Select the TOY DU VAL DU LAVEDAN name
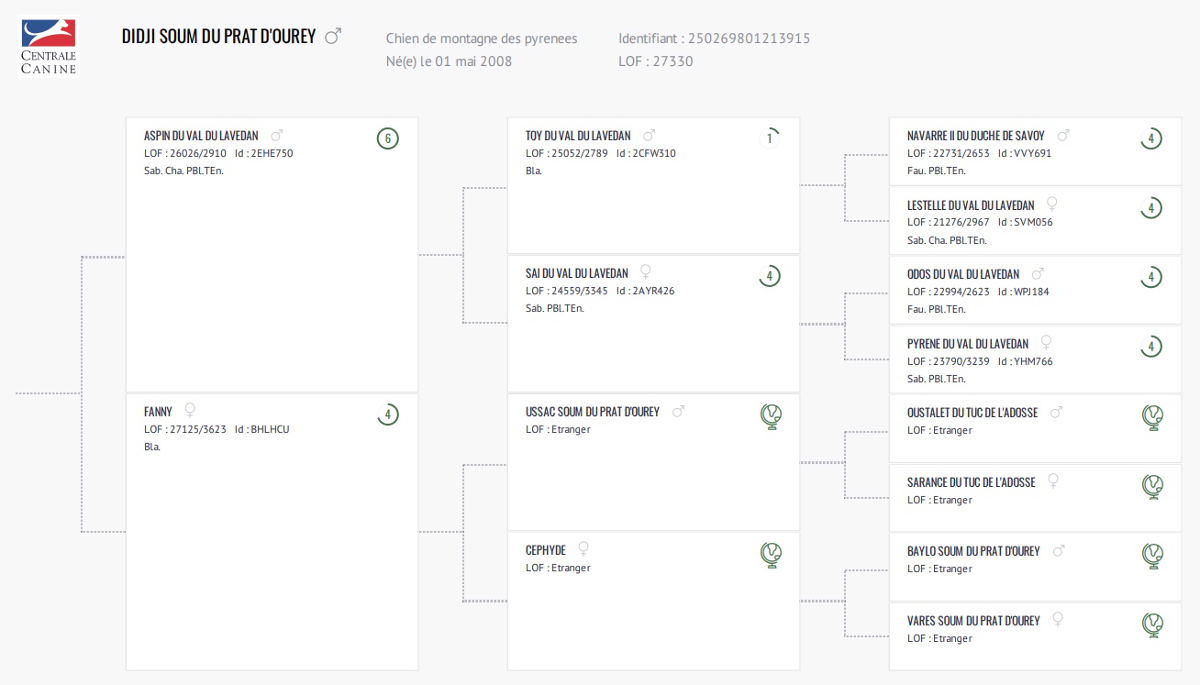1200x685 pixels. click(578, 136)
